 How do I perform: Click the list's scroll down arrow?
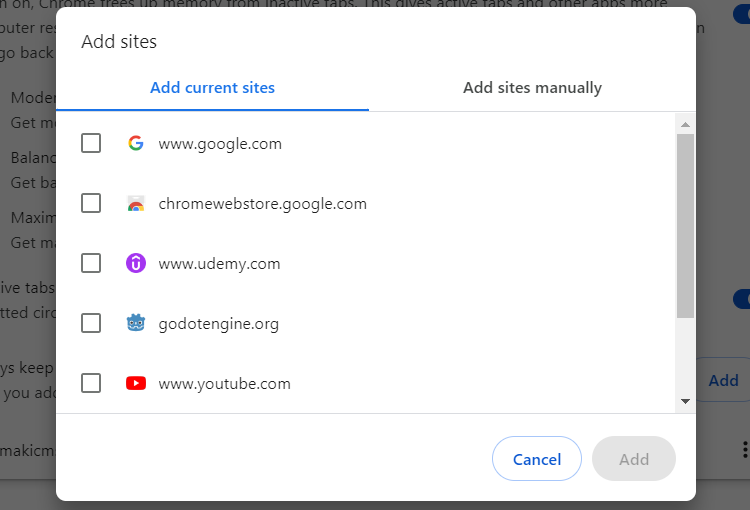(x=685, y=401)
